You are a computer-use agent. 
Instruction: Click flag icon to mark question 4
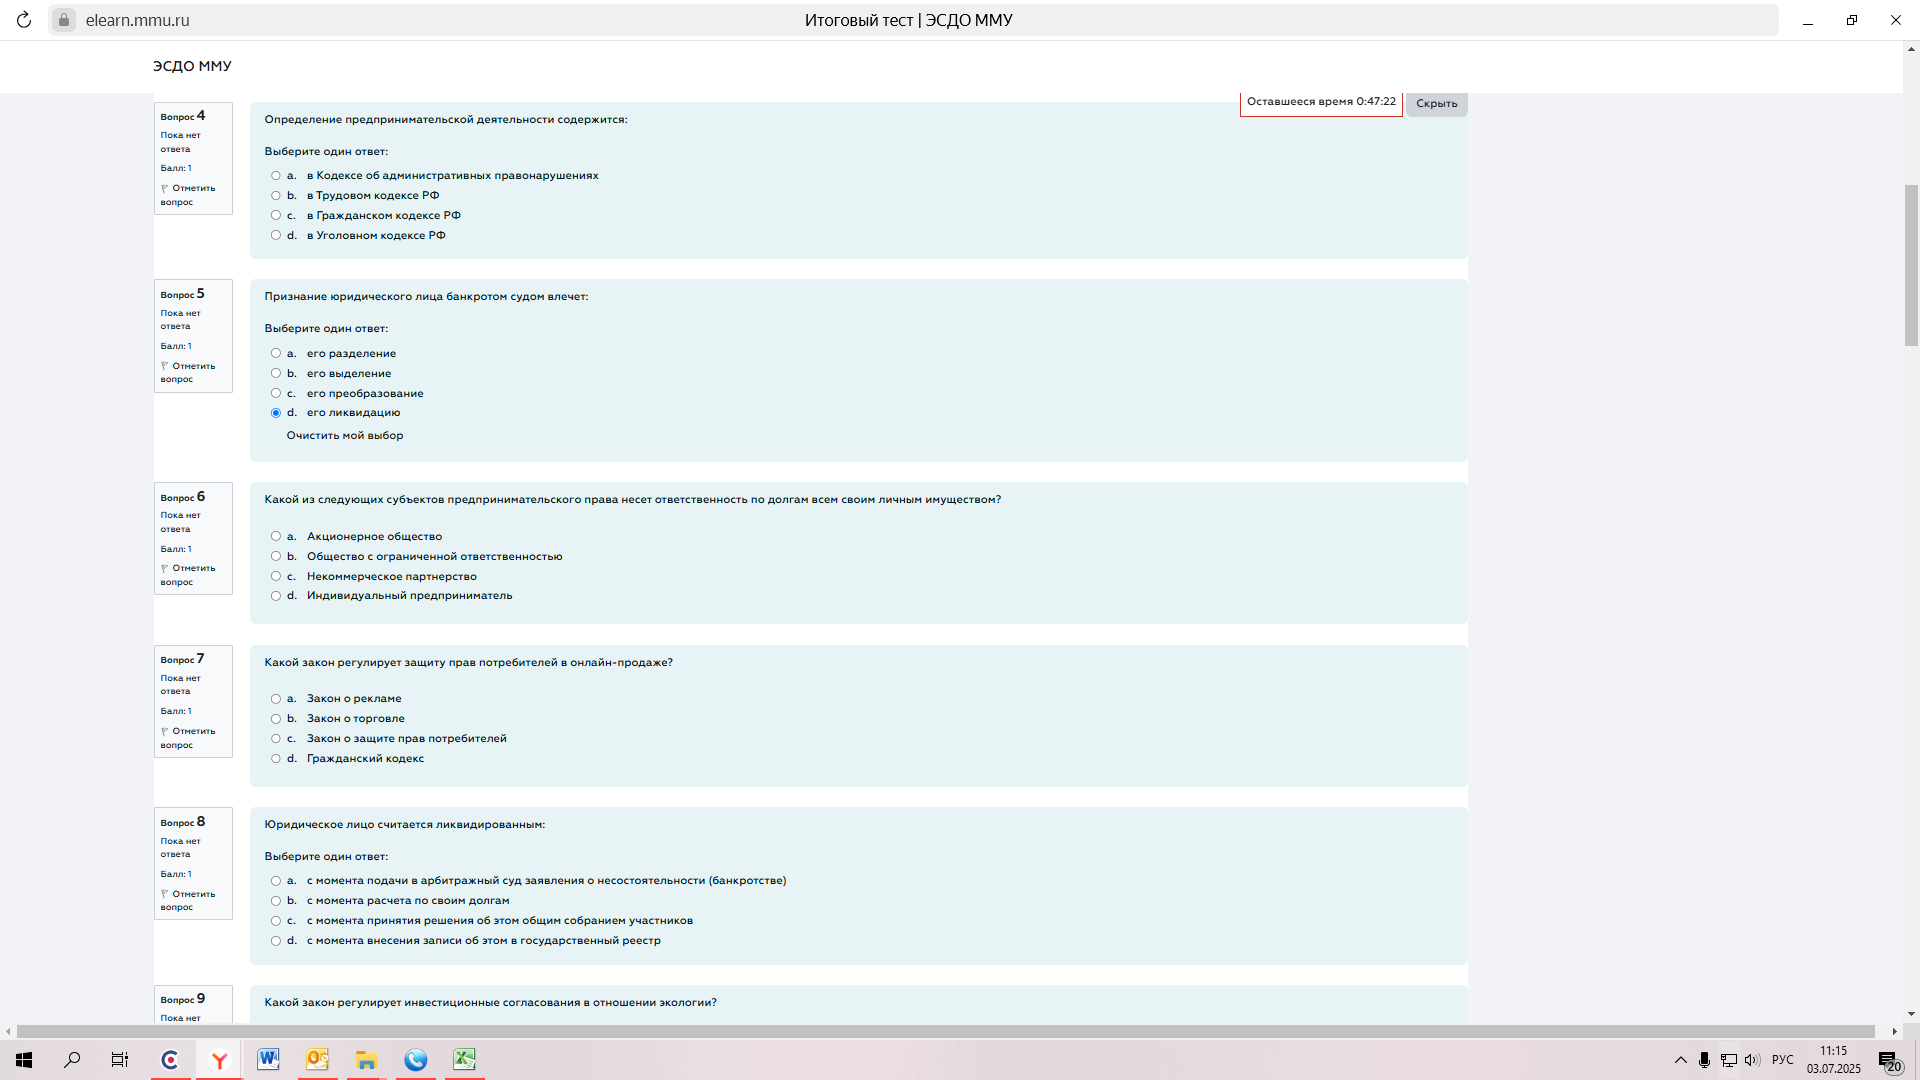point(165,188)
